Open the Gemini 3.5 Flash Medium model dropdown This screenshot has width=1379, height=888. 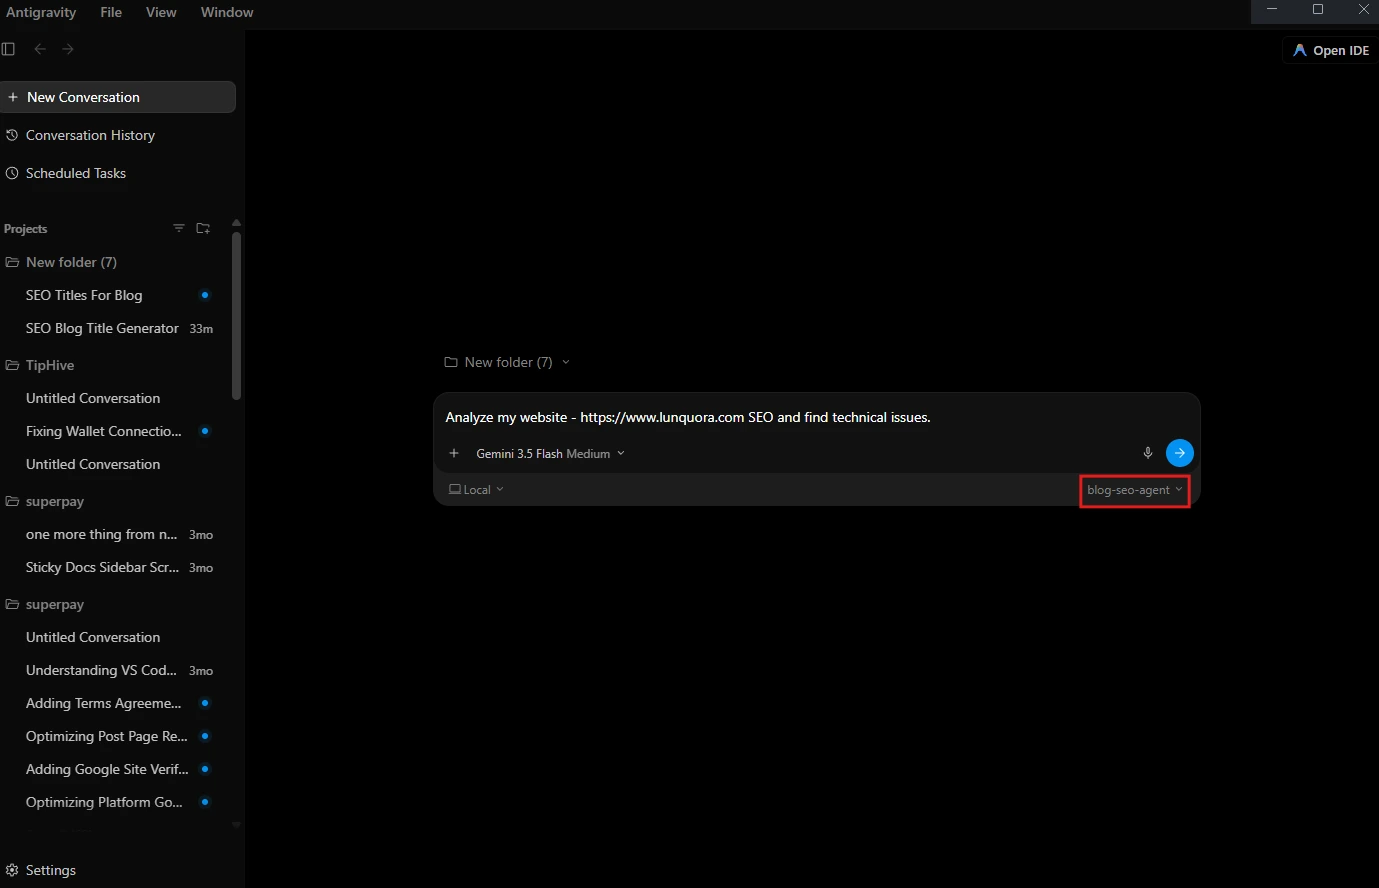tap(551, 453)
